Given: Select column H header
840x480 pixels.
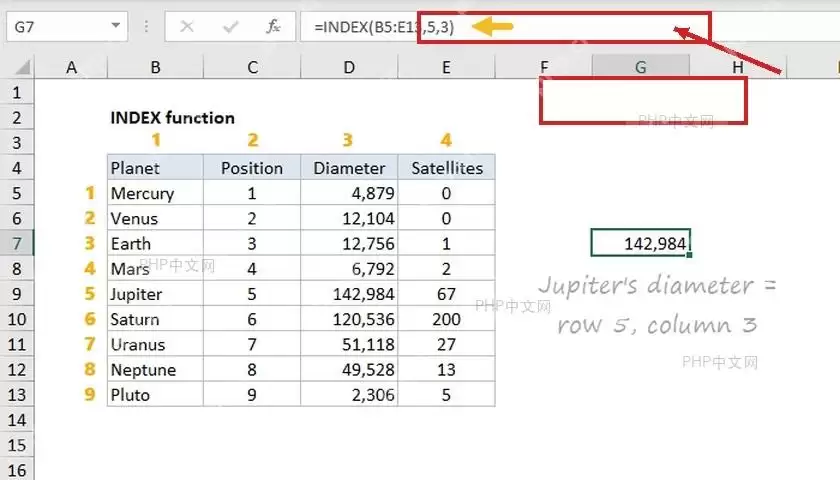Looking at the screenshot, I should pos(738,67).
